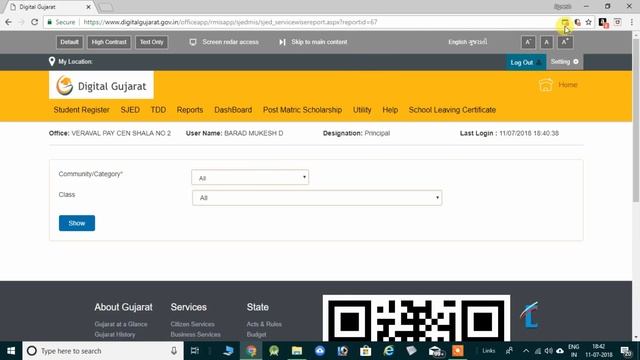This screenshot has height=360, width=640.
Task: Reset font size with the middle A button
Action: click(547, 42)
